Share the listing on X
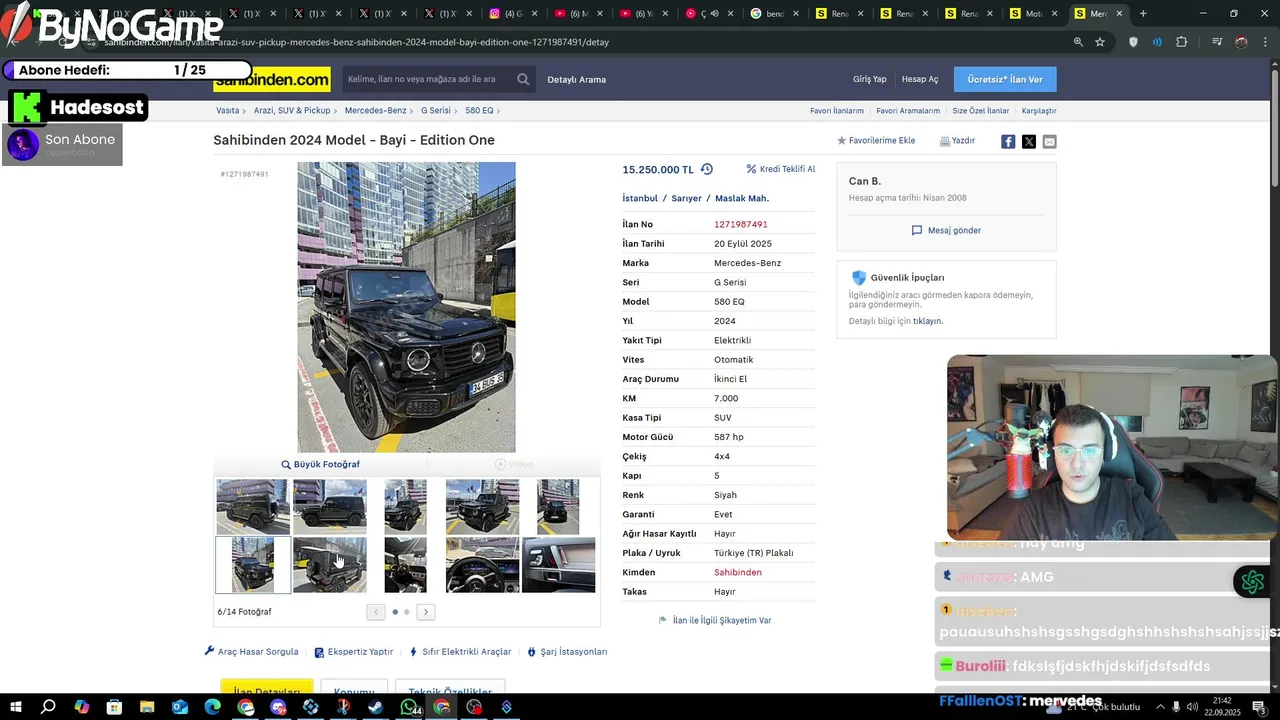 [x=1029, y=141]
